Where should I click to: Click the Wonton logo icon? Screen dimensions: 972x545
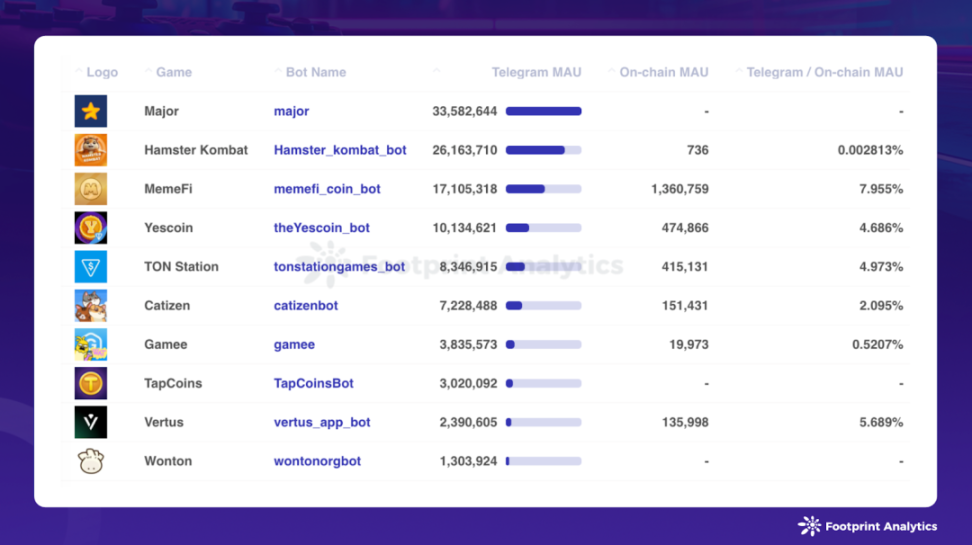point(91,461)
